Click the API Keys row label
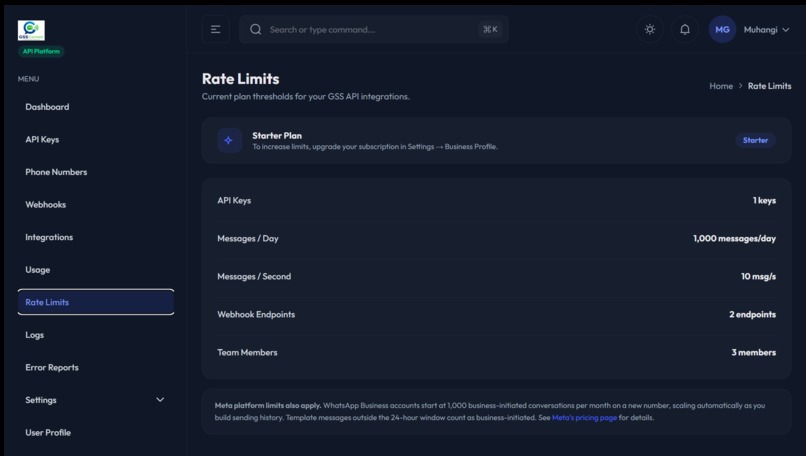 point(234,200)
